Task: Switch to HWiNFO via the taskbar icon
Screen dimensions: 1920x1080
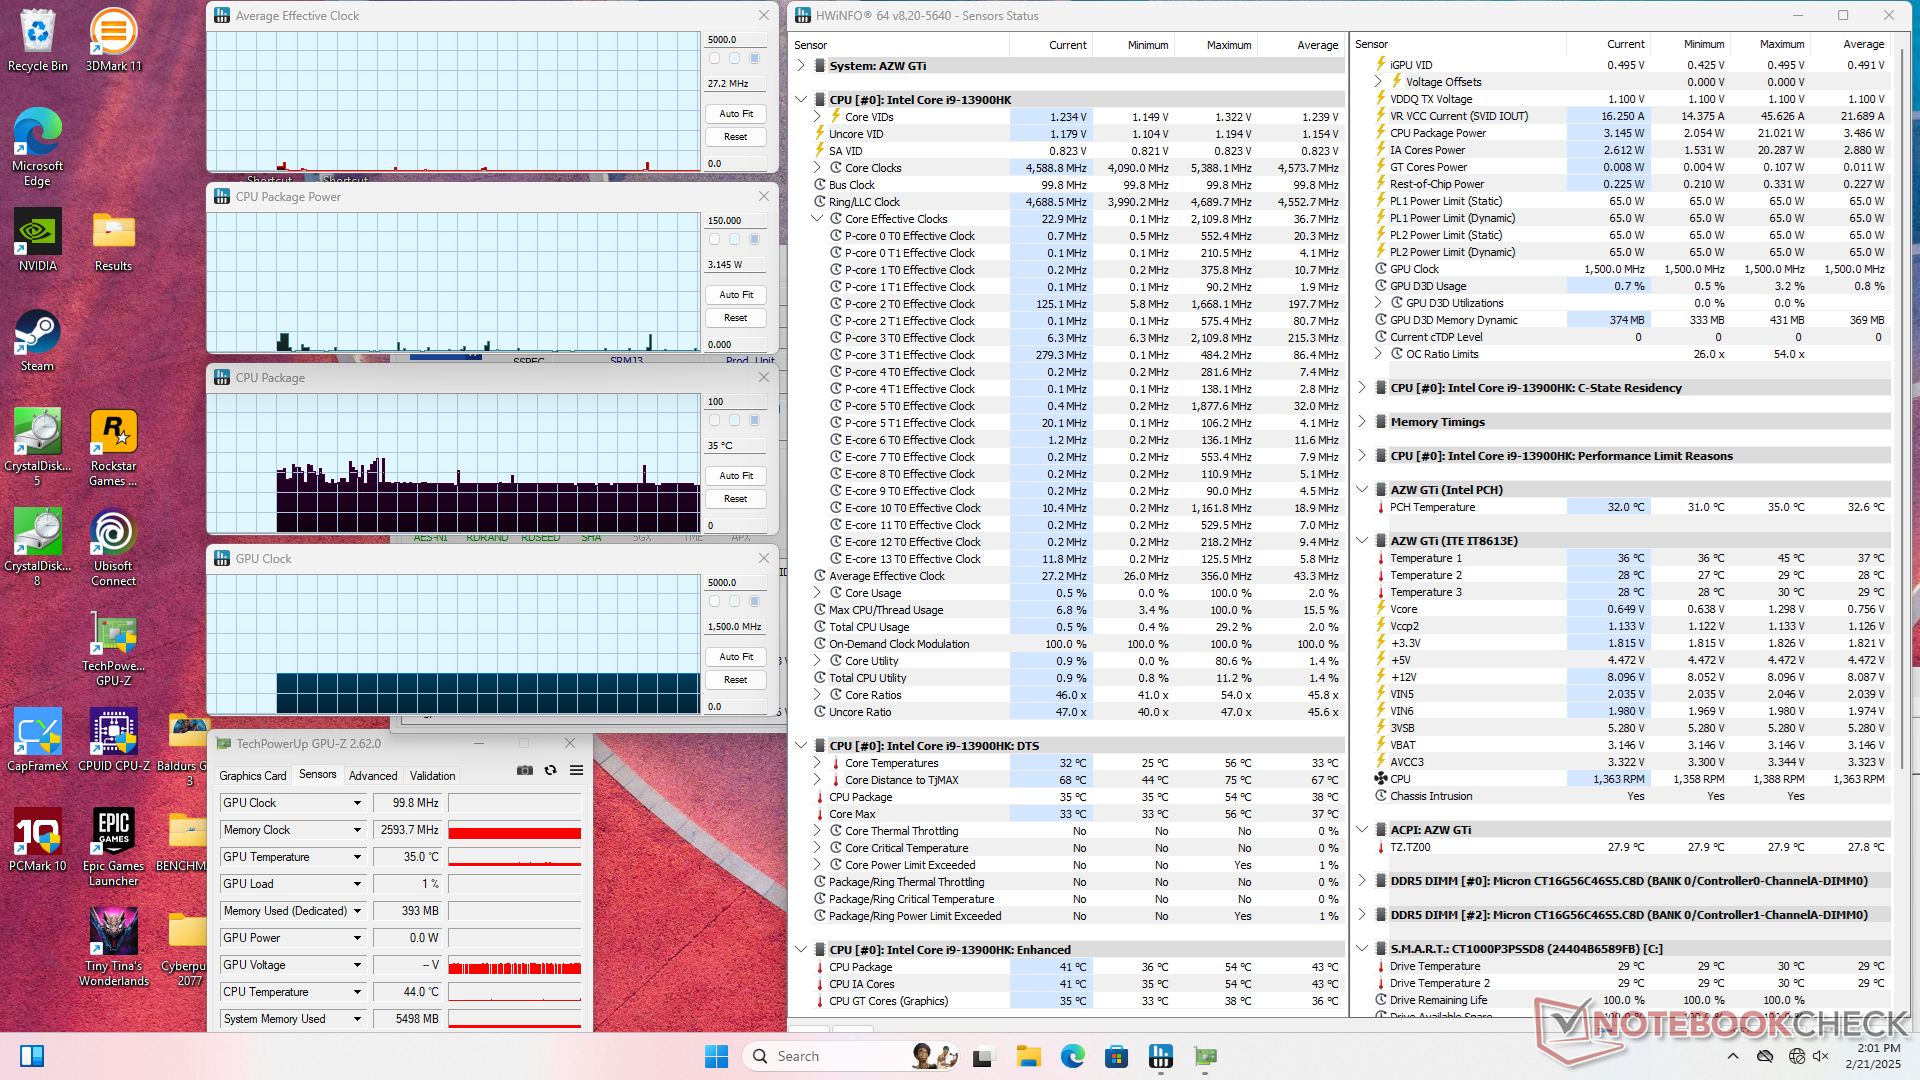Action: click(x=1160, y=1056)
